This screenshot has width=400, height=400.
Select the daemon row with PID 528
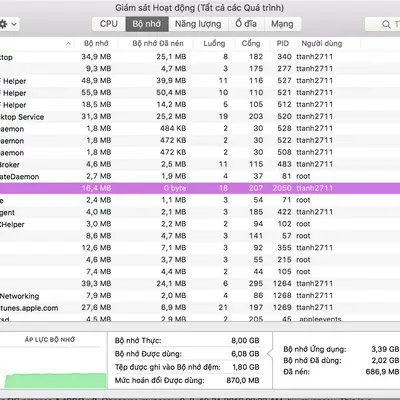(x=200, y=128)
